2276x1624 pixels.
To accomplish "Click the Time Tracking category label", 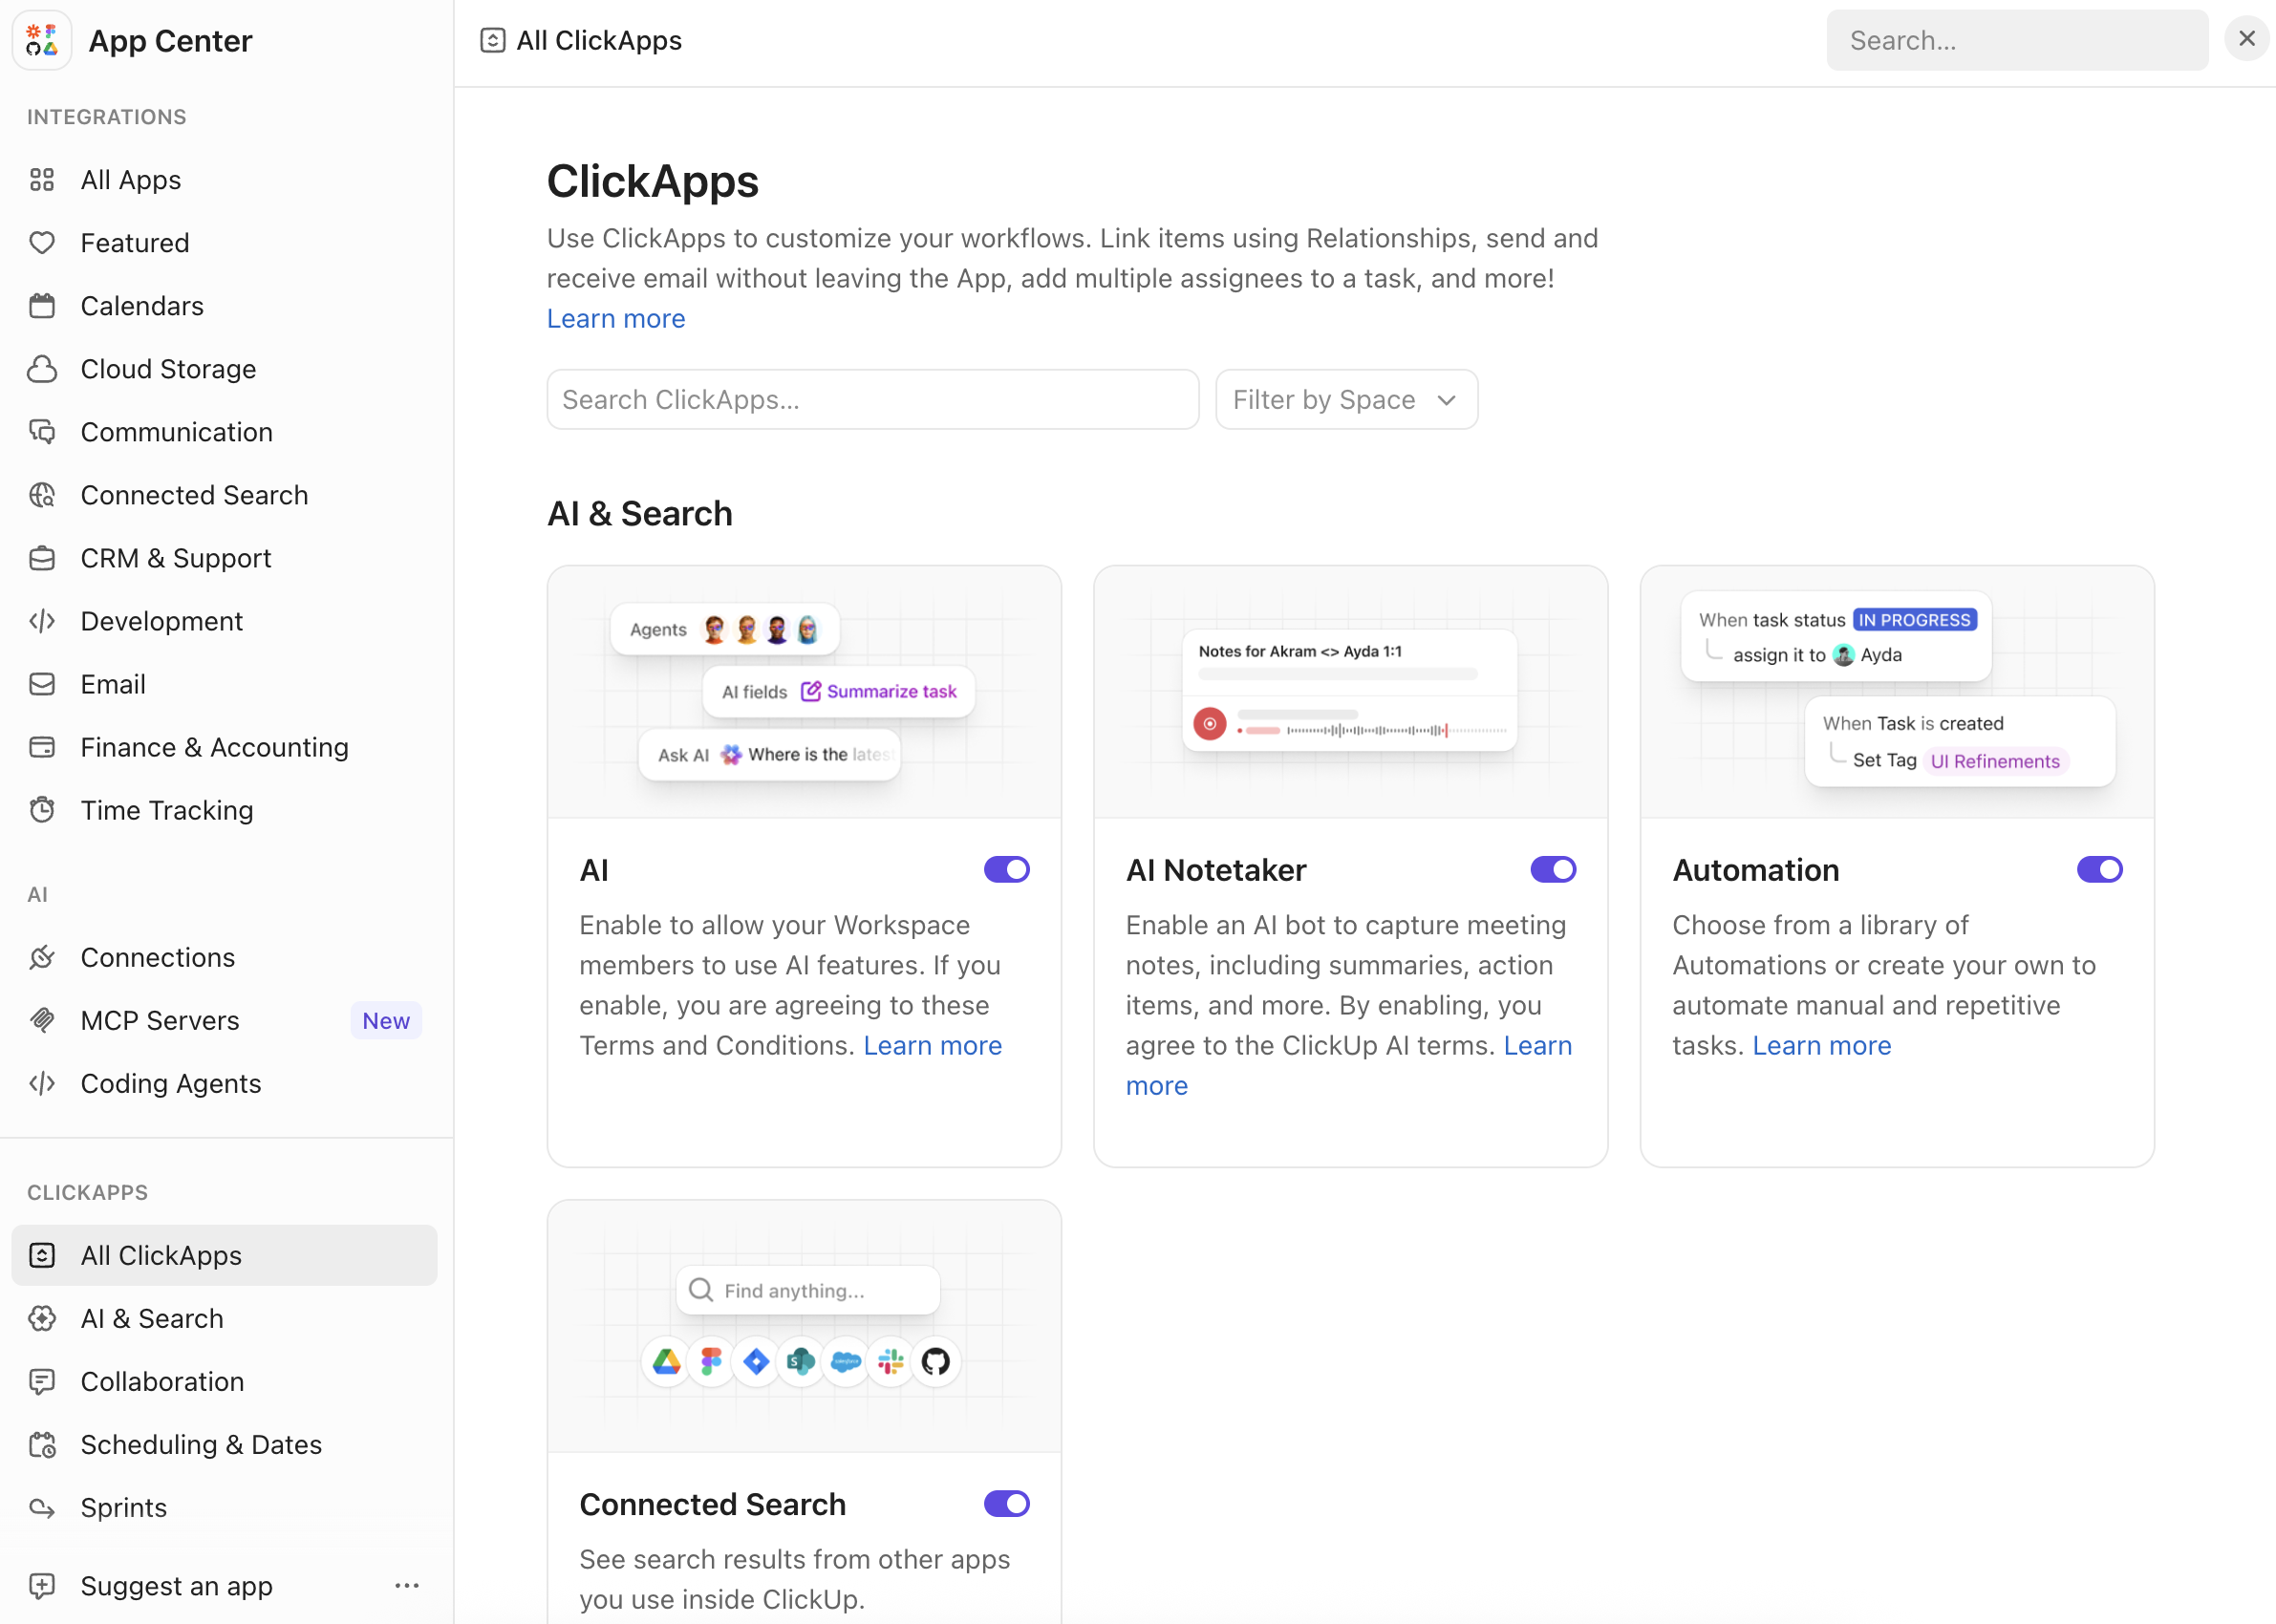I will 167,810.
